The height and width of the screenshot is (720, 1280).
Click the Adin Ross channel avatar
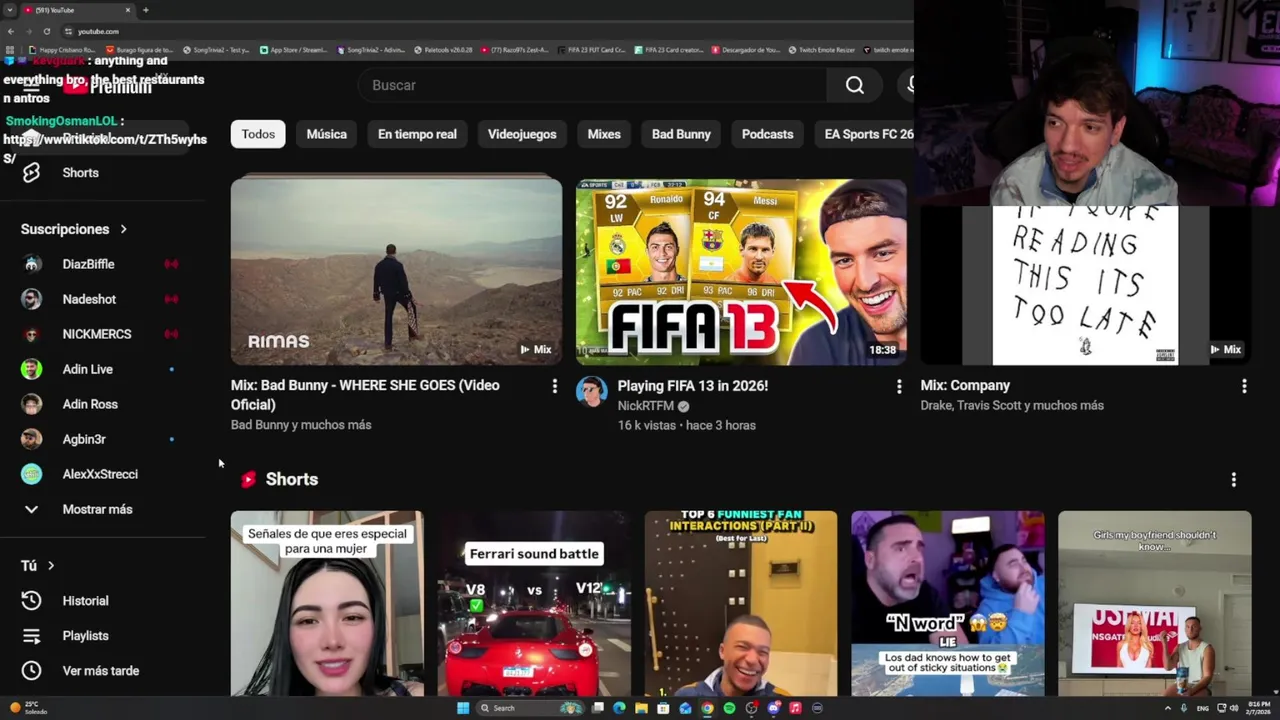click(32, 404)
